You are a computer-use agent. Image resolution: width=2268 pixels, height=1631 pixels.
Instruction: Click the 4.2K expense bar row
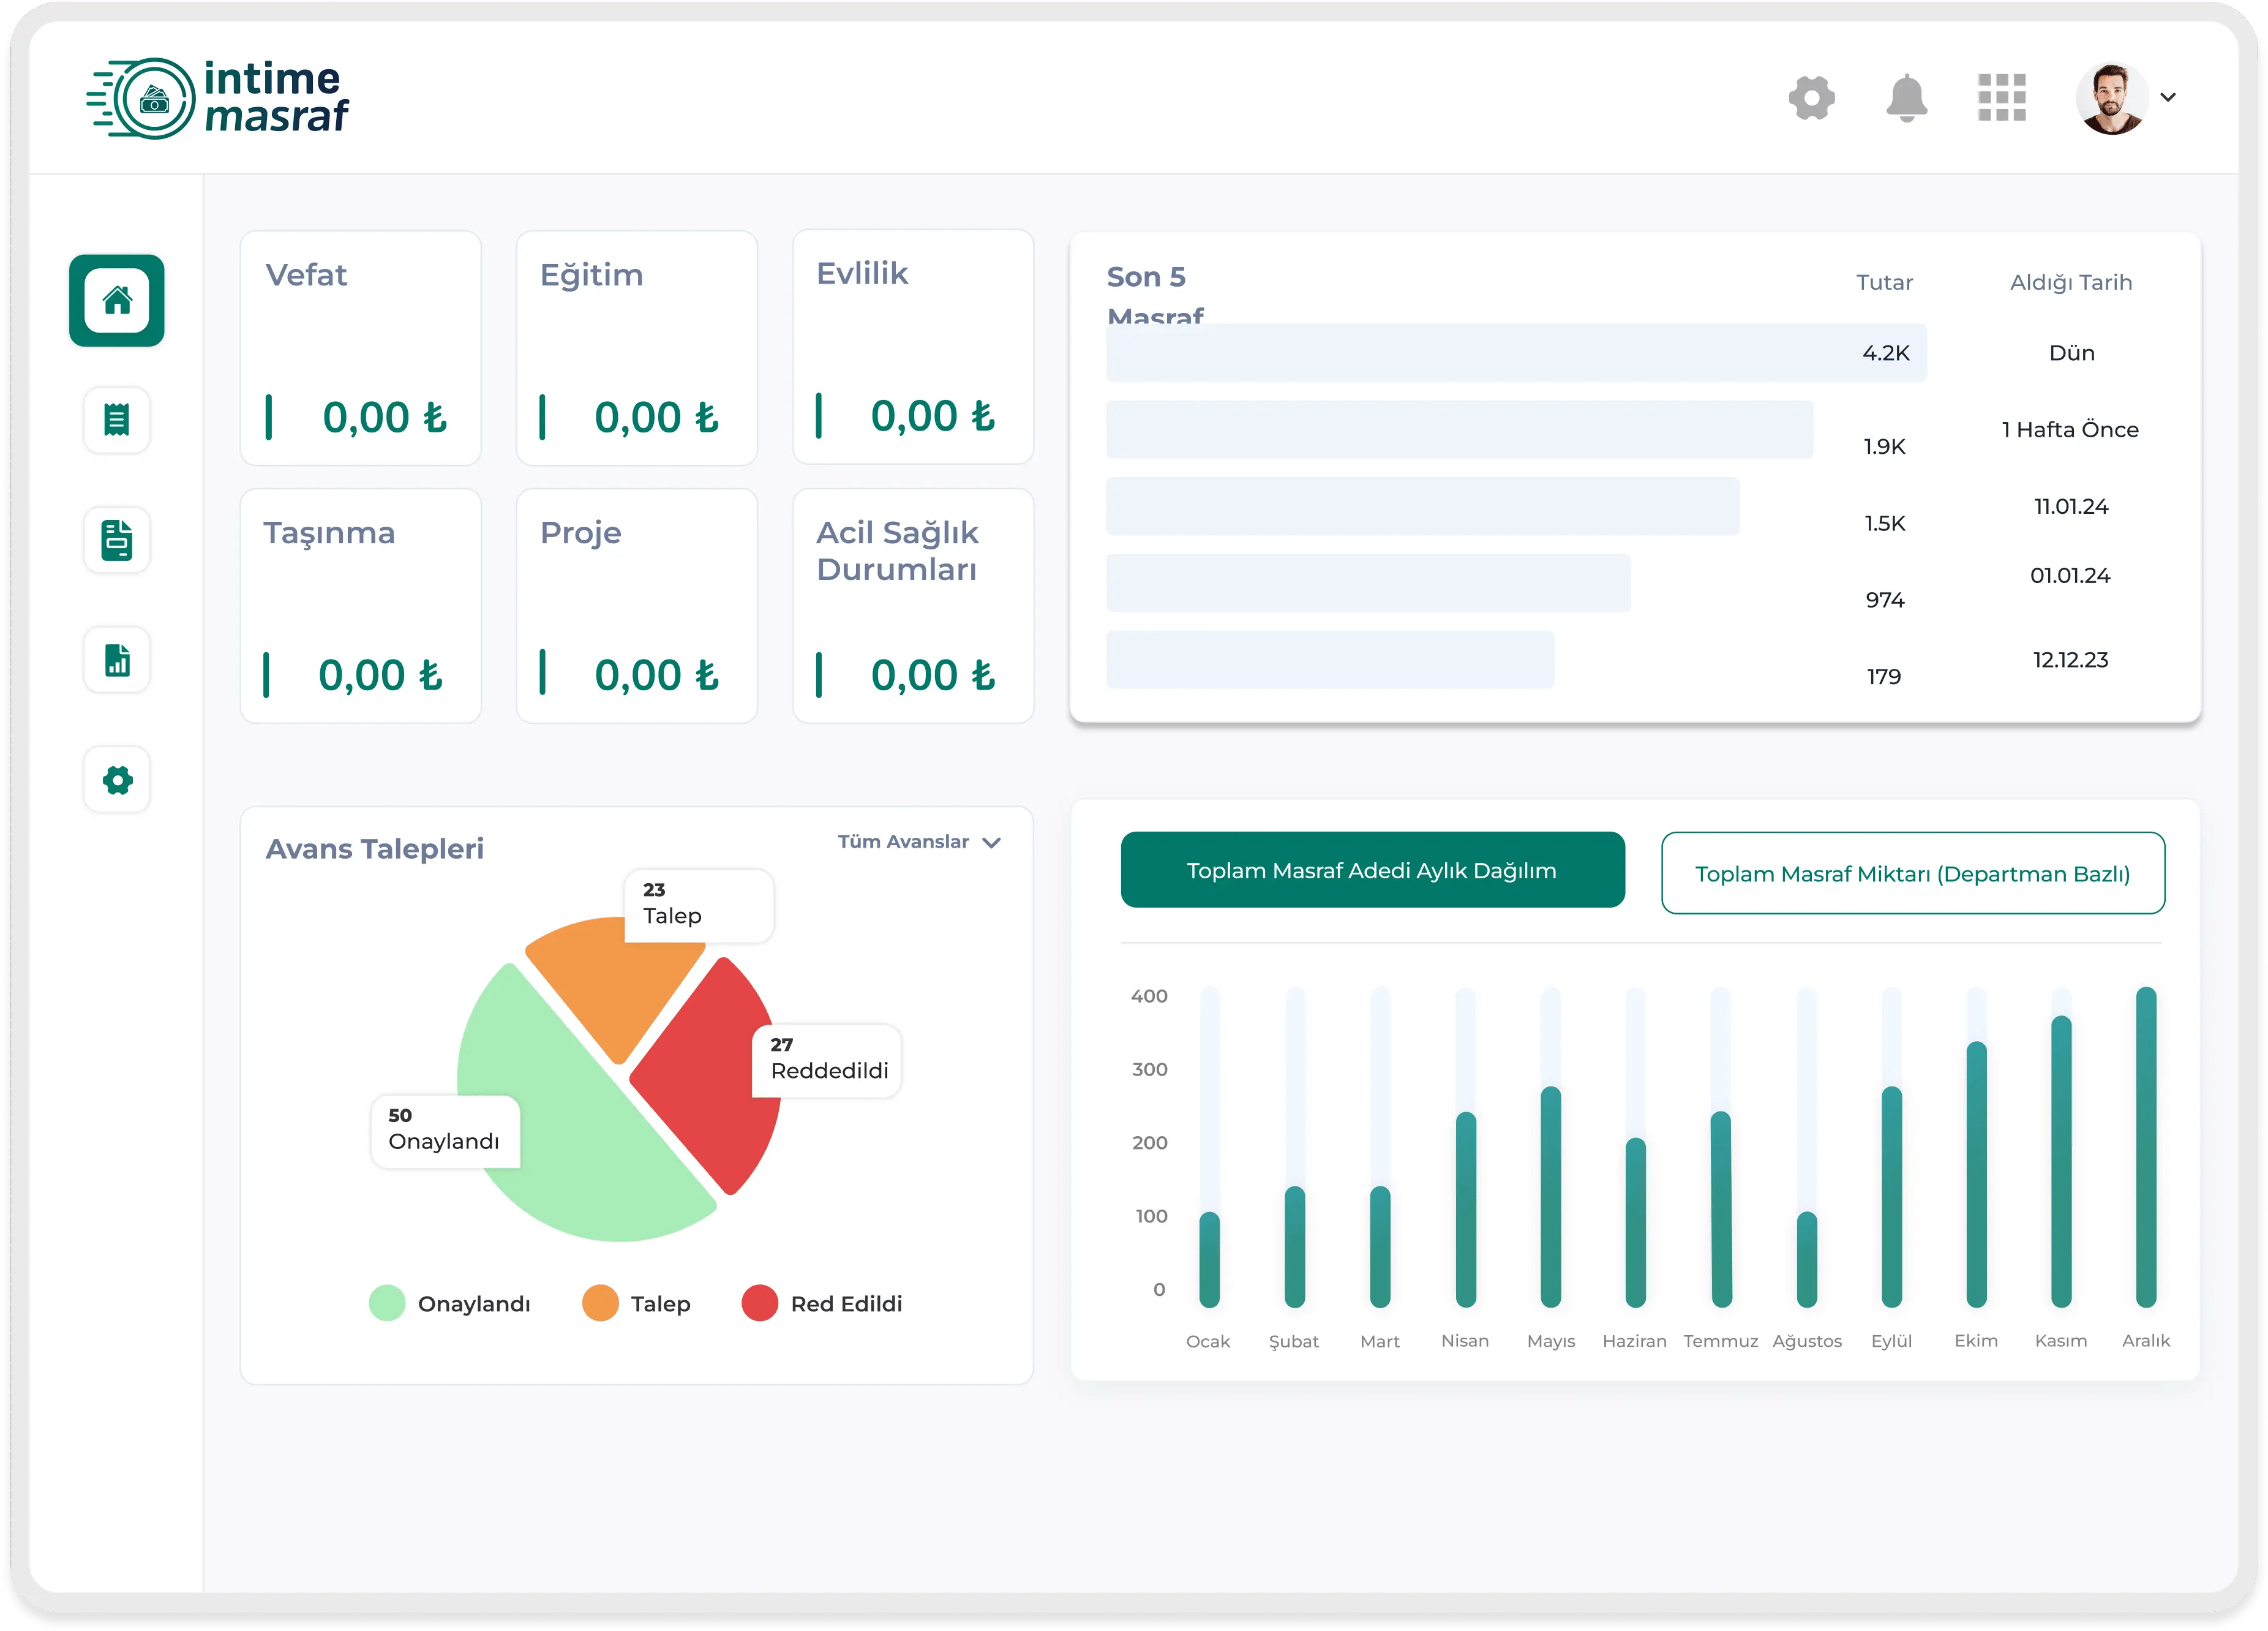coord(1516,352)
